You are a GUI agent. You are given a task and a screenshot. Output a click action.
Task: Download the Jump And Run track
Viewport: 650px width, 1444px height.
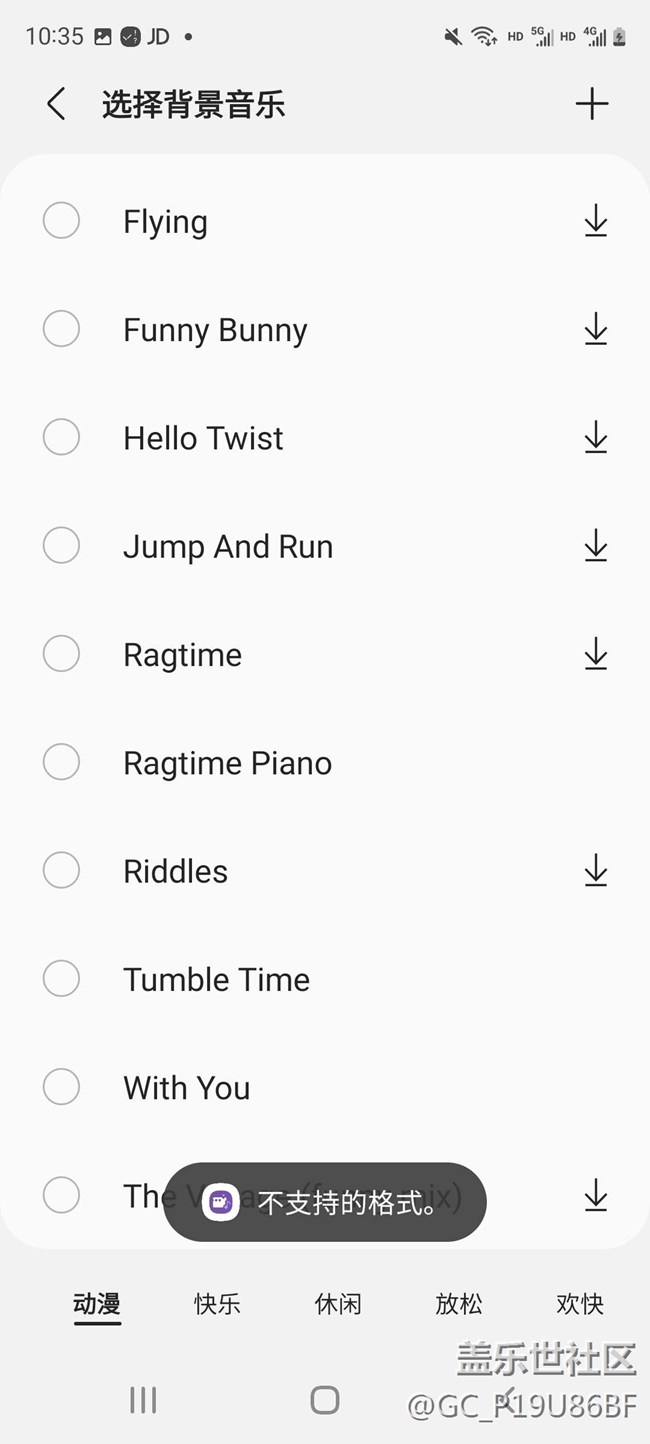pos(596,546)
